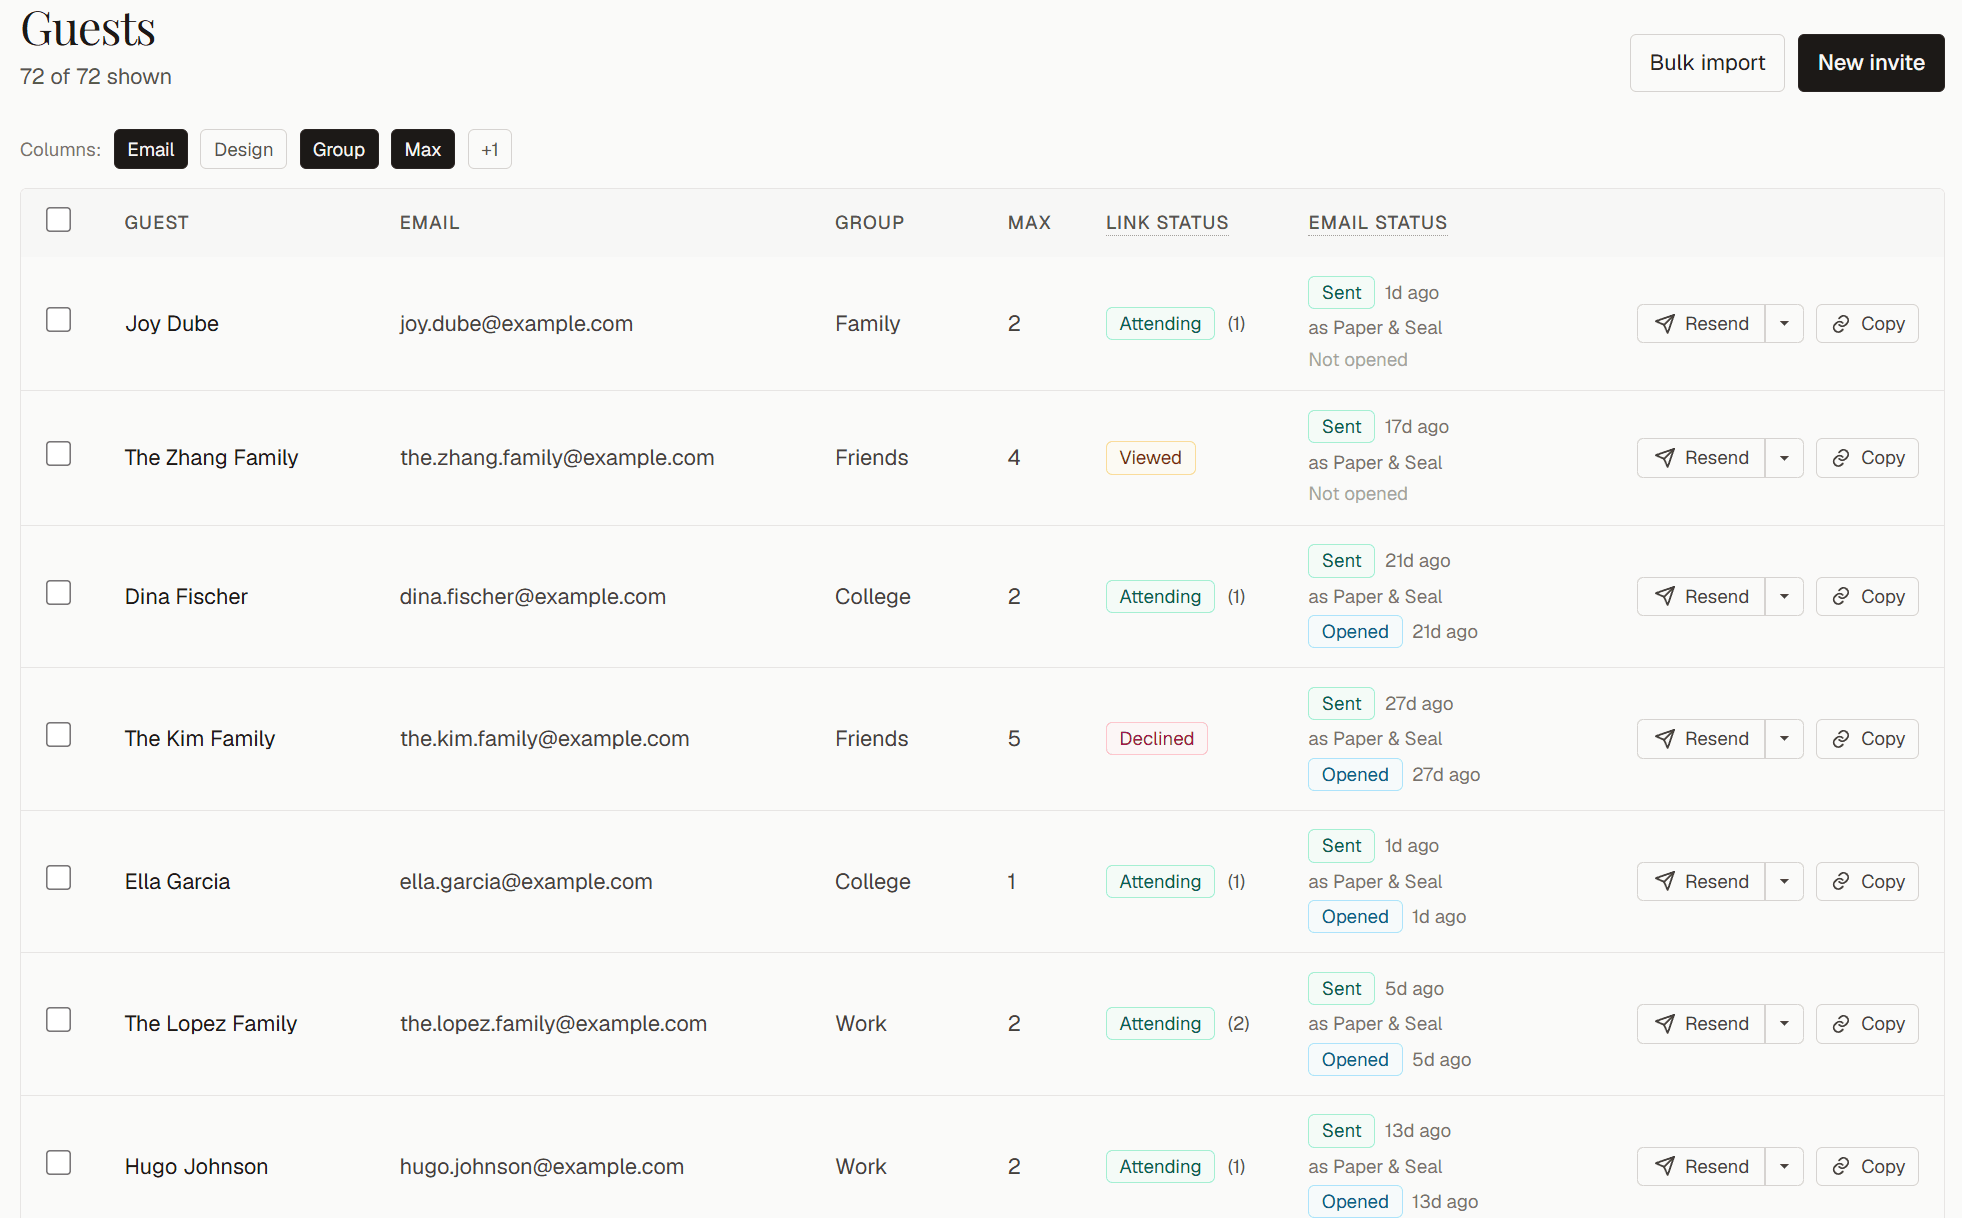
Task: Open resend options arrow for Joy Dube
Action: click(x=1784, y=324)
